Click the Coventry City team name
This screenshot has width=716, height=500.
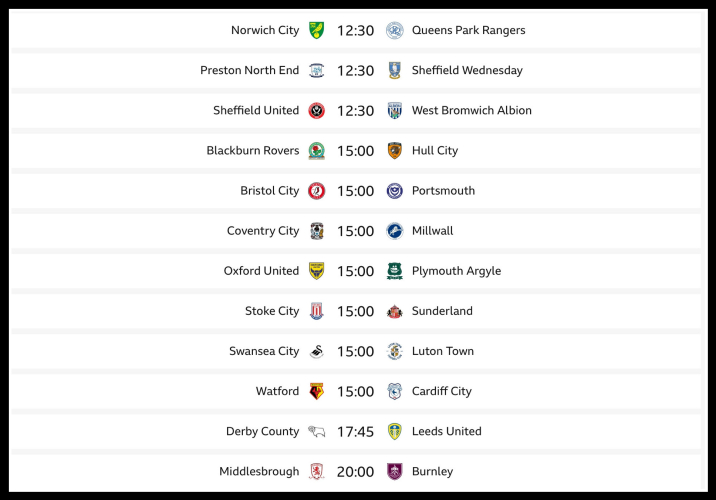262,231
